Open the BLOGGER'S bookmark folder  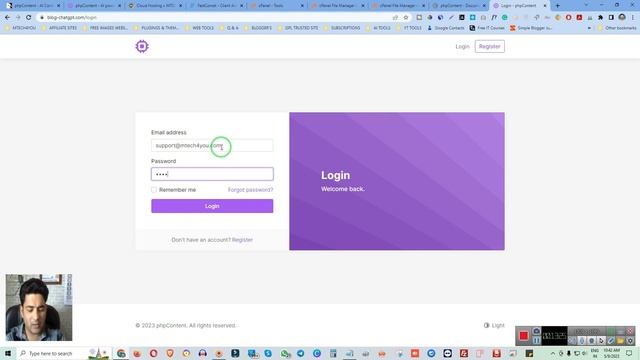[x=258, y=28]
